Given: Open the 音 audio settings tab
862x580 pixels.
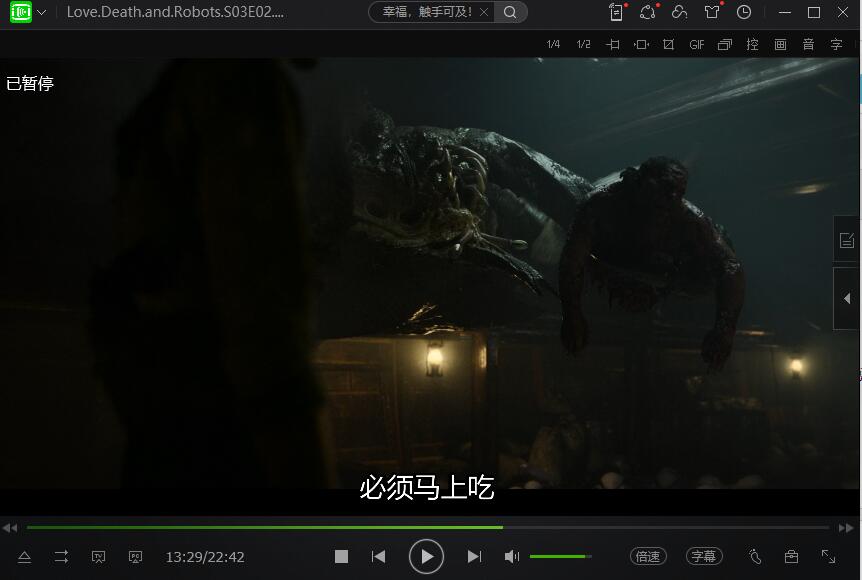Looking at the screenshot, I should tap(808, 45).
